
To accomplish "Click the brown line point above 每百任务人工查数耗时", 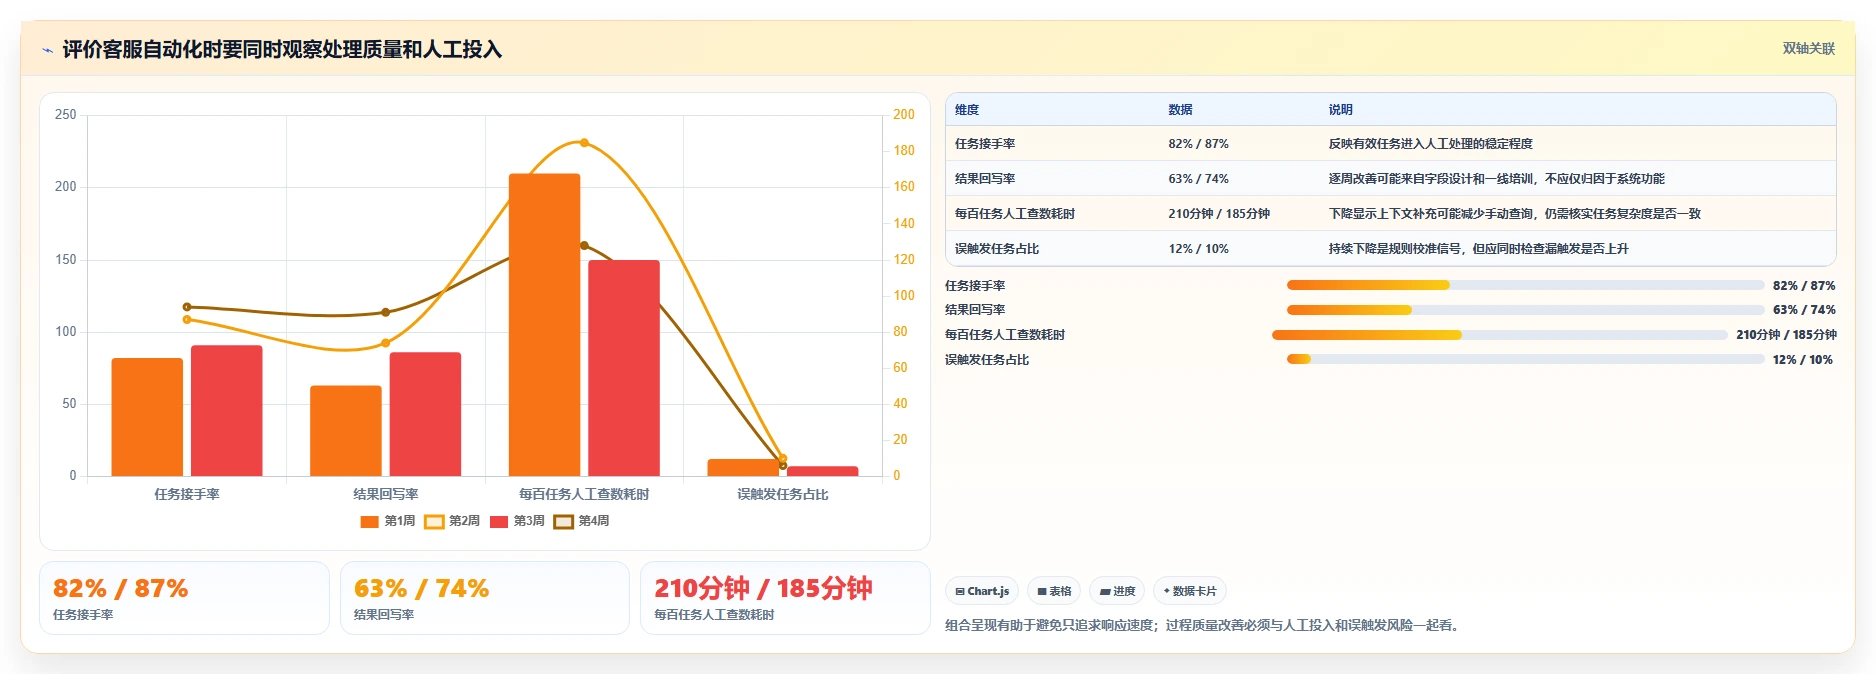I will coord(584,245).
